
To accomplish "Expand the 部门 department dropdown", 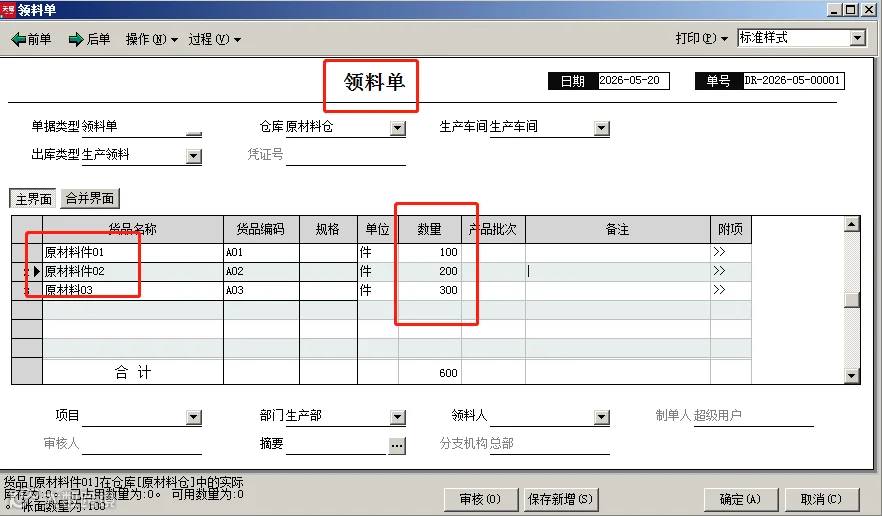I will 398,417.
